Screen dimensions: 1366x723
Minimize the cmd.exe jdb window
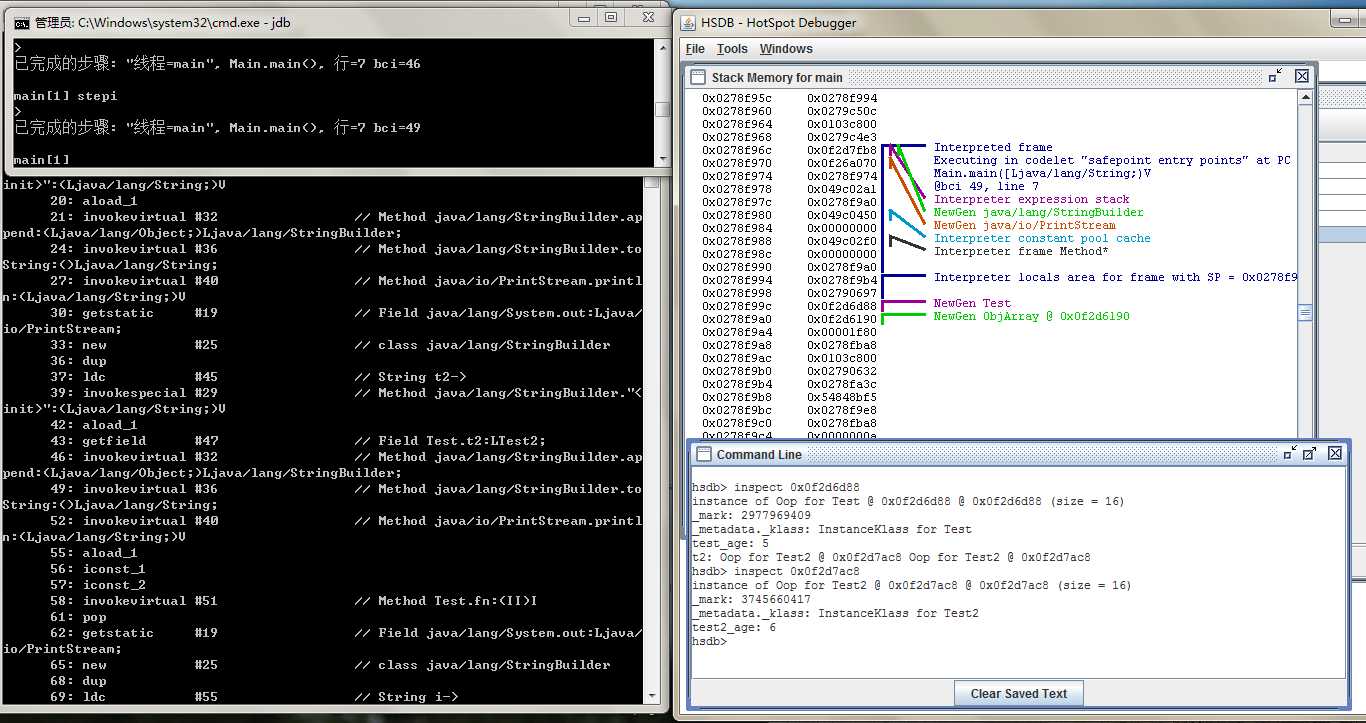[586, 18]
